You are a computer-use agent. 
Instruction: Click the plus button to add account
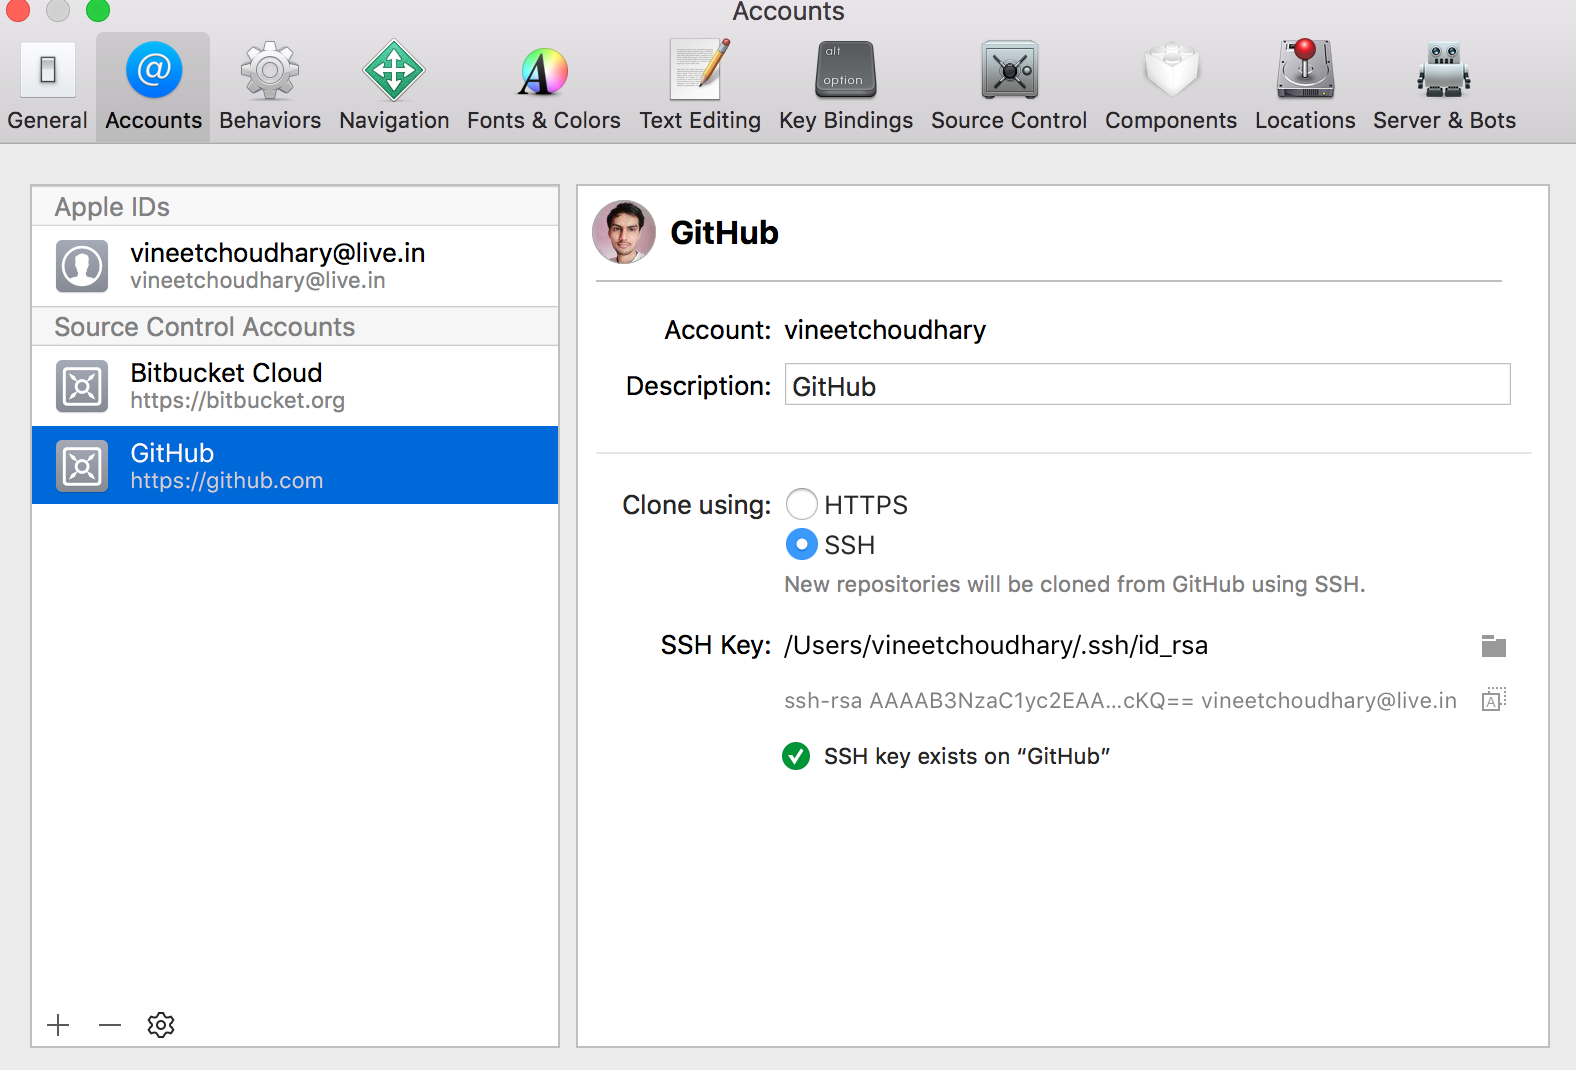click(59, 1025)
